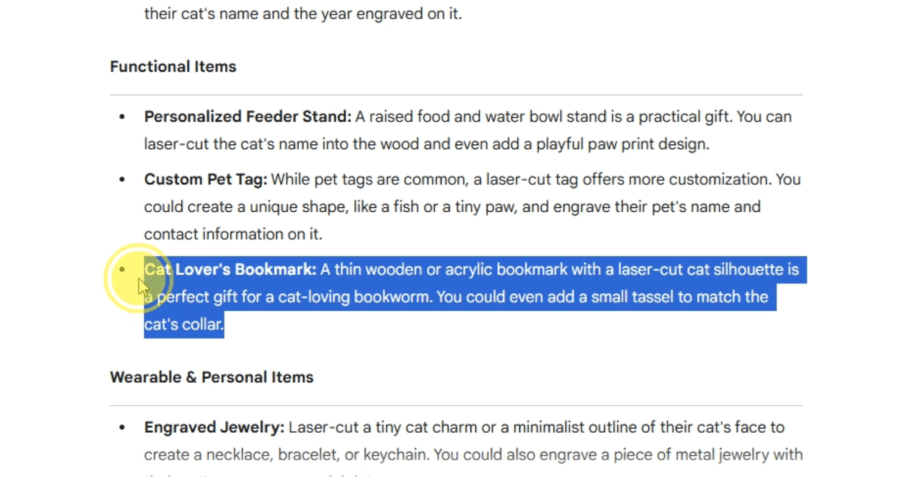The width and height of the screenshot is (910, 477).
Task: Click the "Engraved Jewelry:" bold label
Action: coord(214,428)
